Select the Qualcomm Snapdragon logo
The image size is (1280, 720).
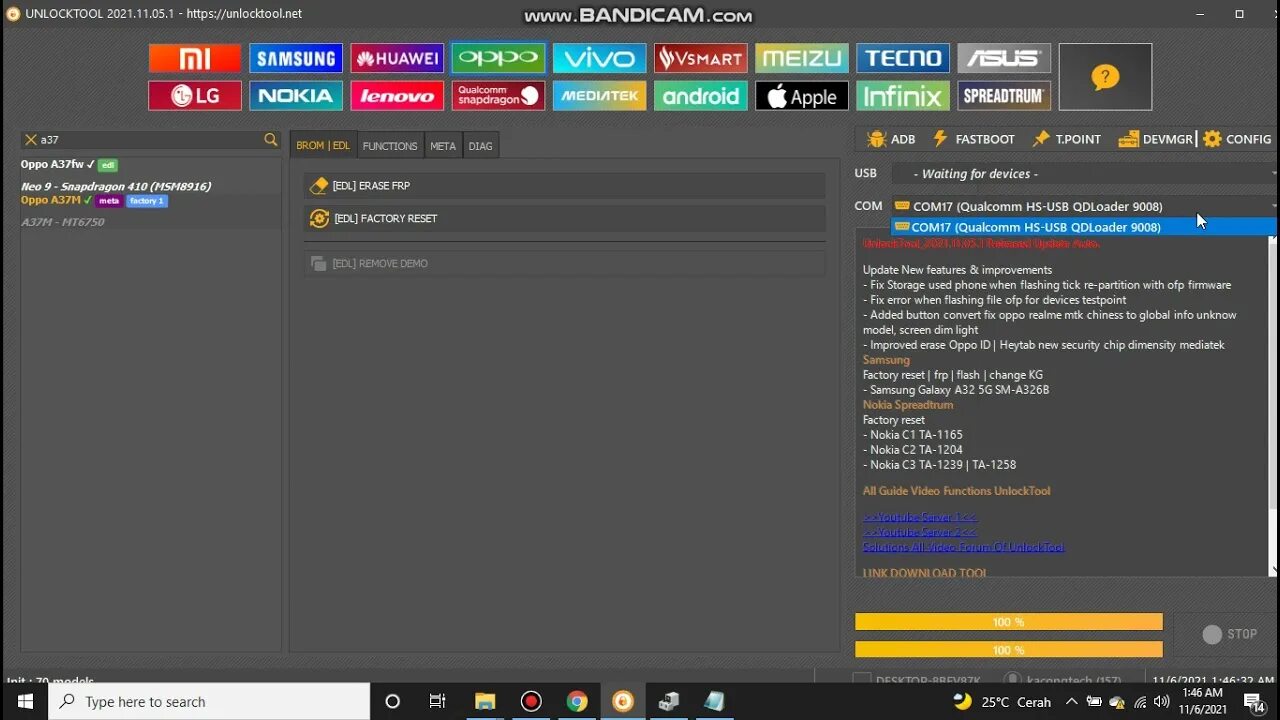coord(498,96)
